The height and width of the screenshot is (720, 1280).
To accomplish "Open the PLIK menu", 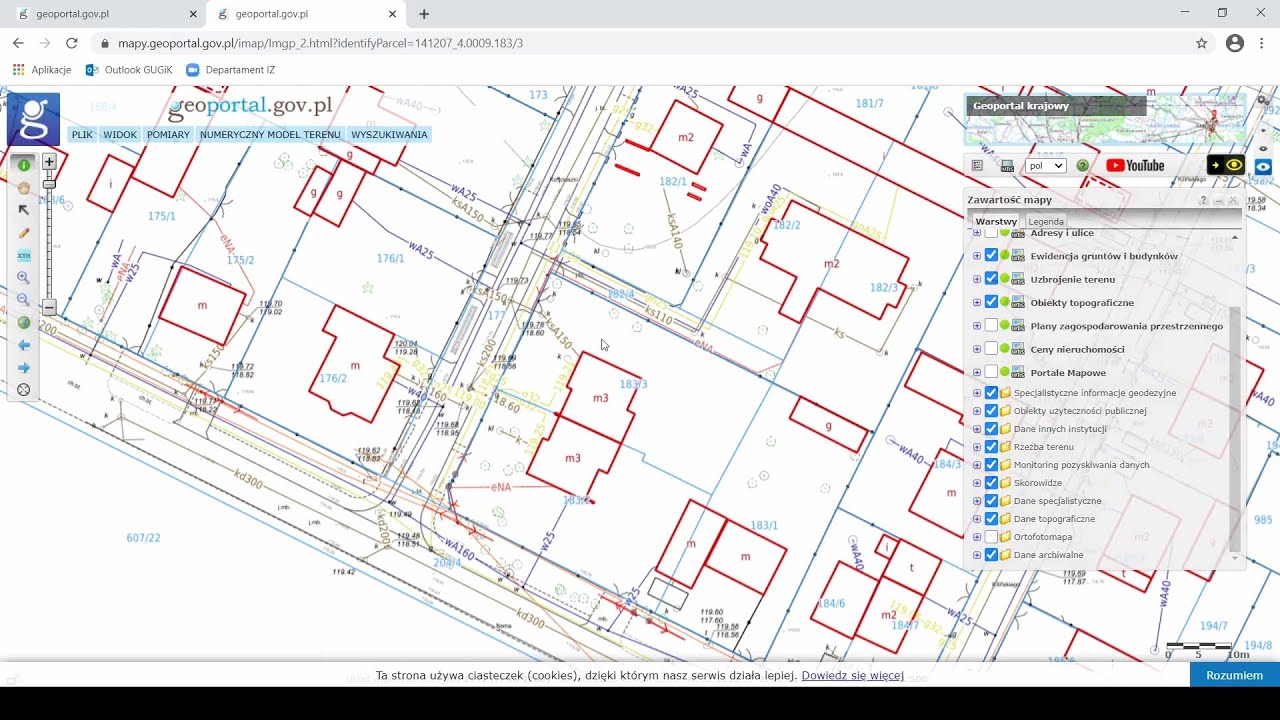I will [x=82, y=135].
